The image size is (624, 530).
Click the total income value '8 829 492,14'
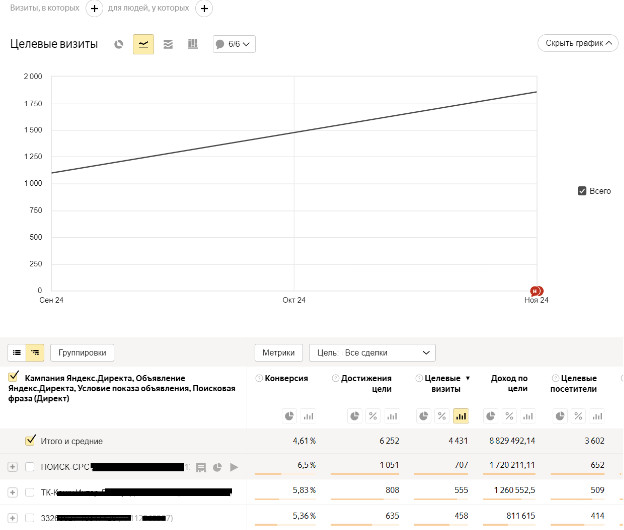[x=512, y=441]
